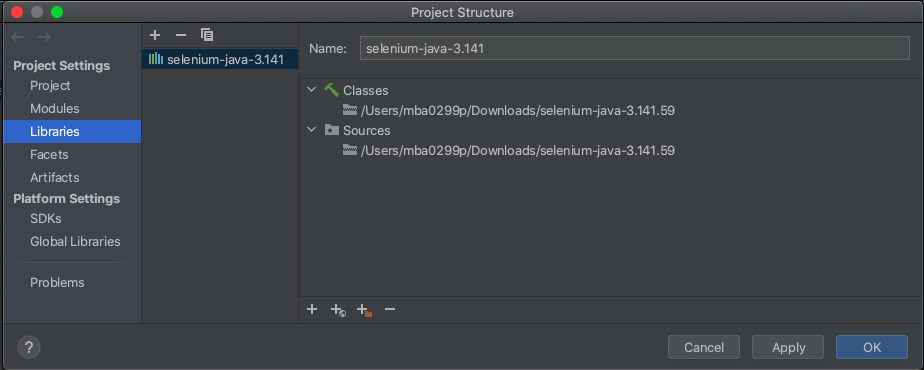Click the Sources folder icon
Image resolution: width=924 pixels, height=370 pixels.
332,130
